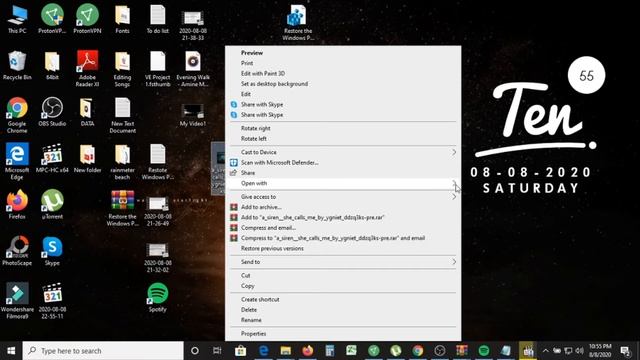Viewport: 640px width, 360px height.
Task: Select the Evening Walk audio file
Action: [x=193, y=69]
